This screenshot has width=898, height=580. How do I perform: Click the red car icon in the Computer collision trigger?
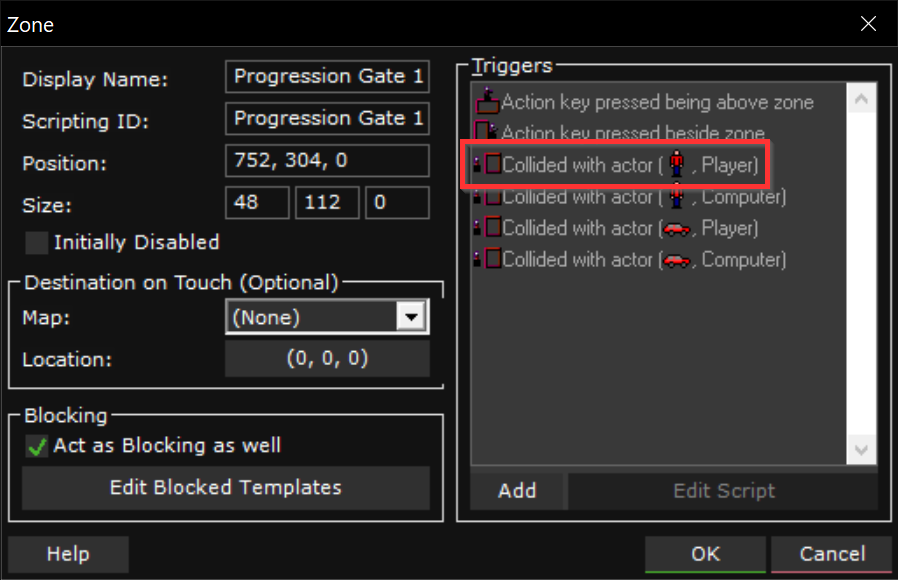[676, 261]
